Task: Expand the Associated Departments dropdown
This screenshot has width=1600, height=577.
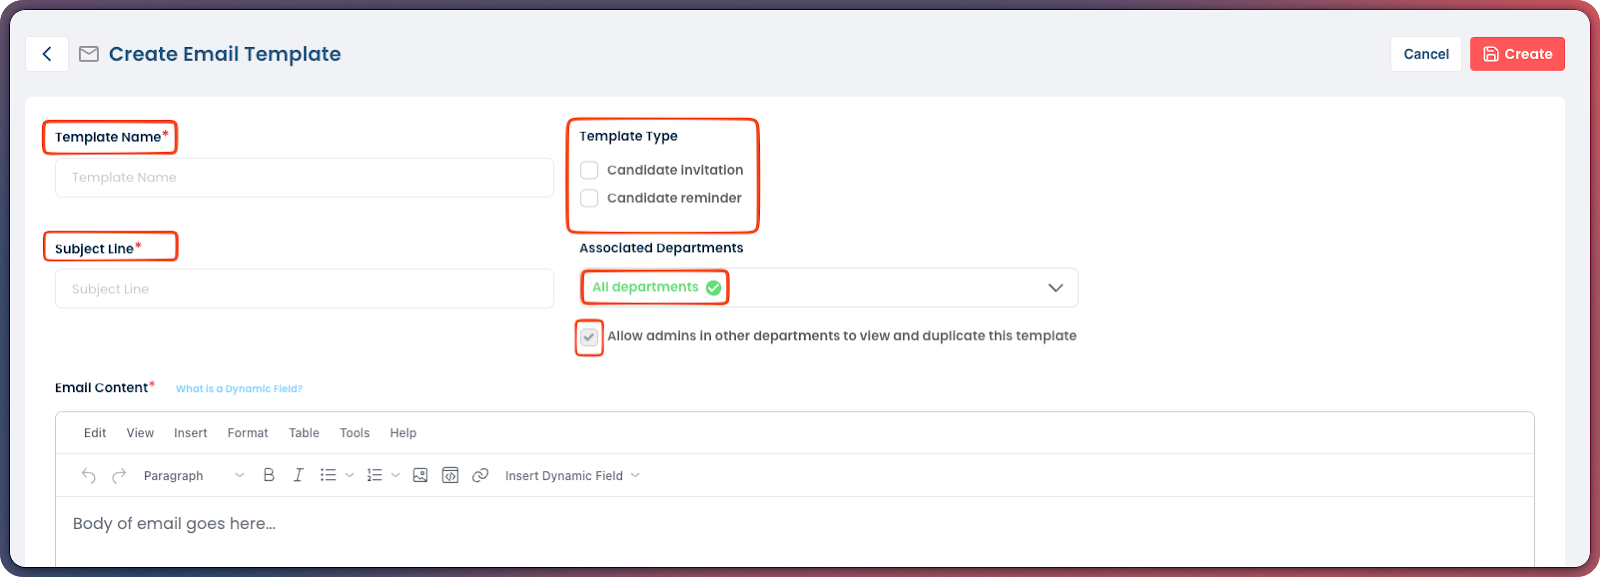Action: [x=1054, y=288]
